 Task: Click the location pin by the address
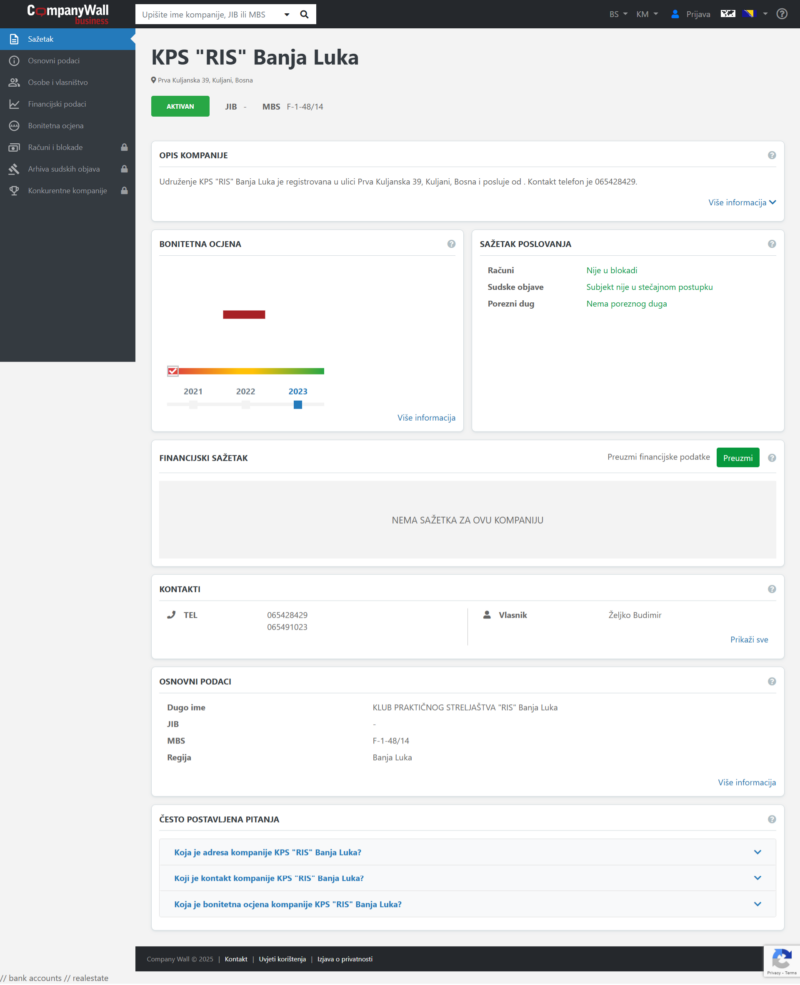pyautogui.click(x=153, y=80)
